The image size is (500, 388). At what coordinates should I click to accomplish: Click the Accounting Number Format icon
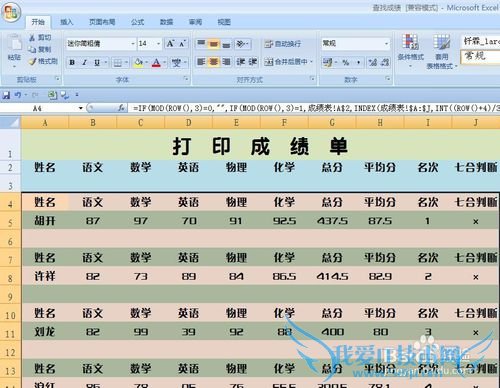coord(328,62)
